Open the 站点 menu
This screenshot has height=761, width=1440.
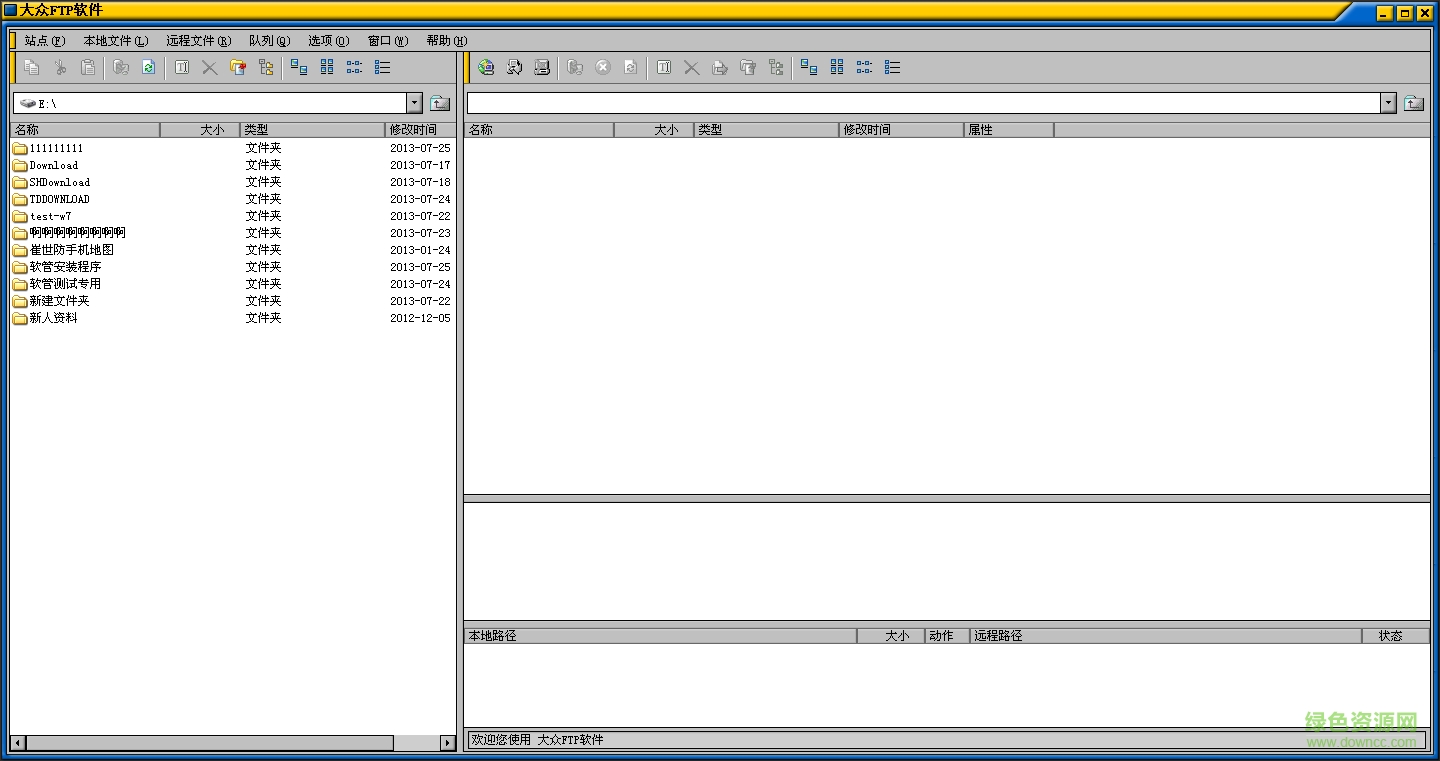(44, 41)
